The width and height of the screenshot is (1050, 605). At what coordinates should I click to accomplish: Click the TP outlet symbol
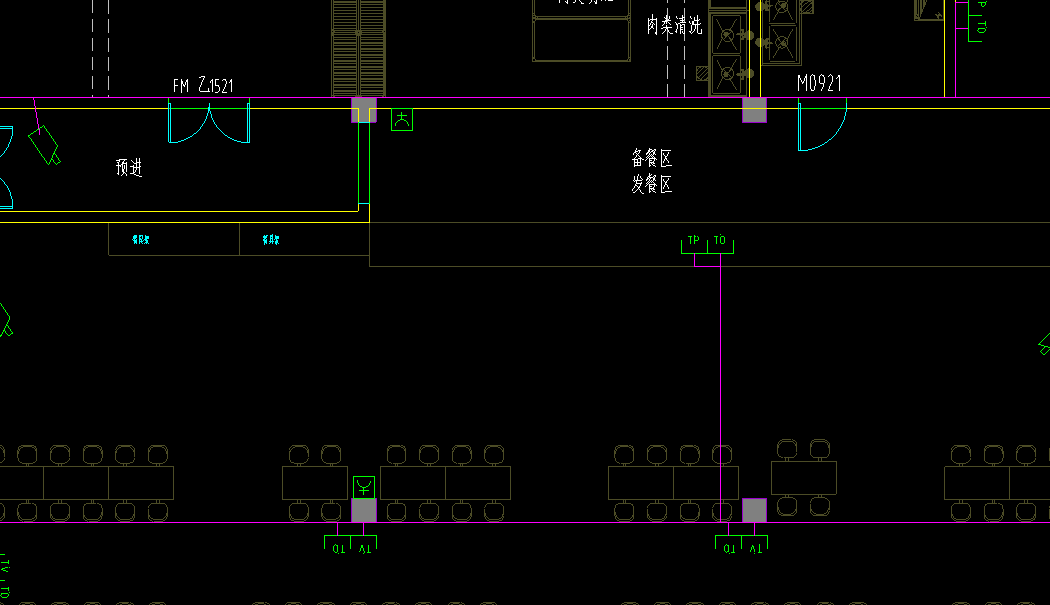pos(694,245)
